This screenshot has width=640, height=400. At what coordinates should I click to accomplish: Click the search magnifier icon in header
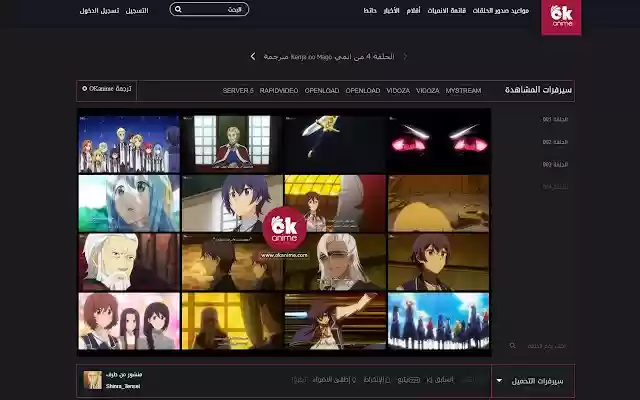pos(178,9)
